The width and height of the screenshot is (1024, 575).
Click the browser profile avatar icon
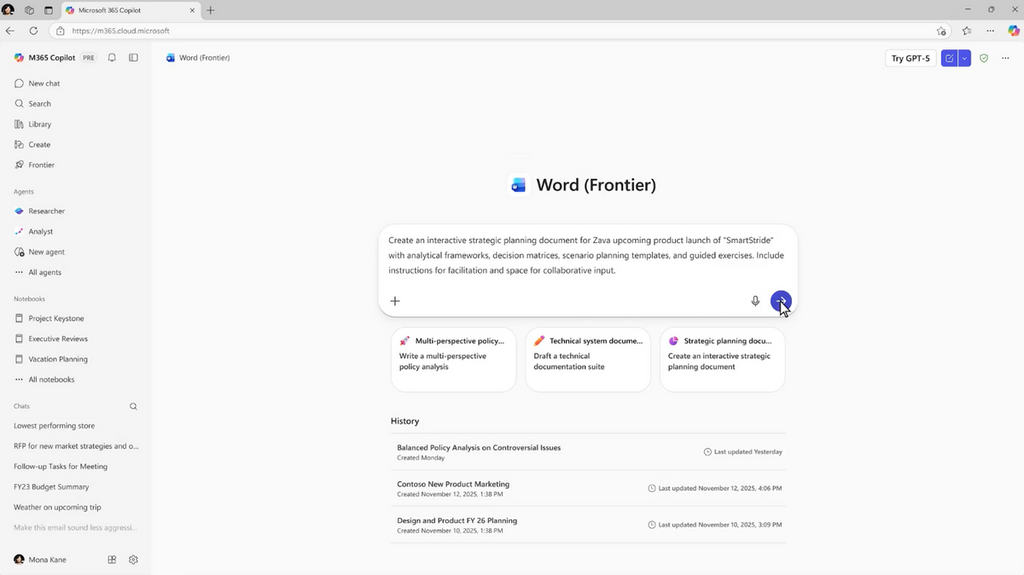[x=8, y=10]
